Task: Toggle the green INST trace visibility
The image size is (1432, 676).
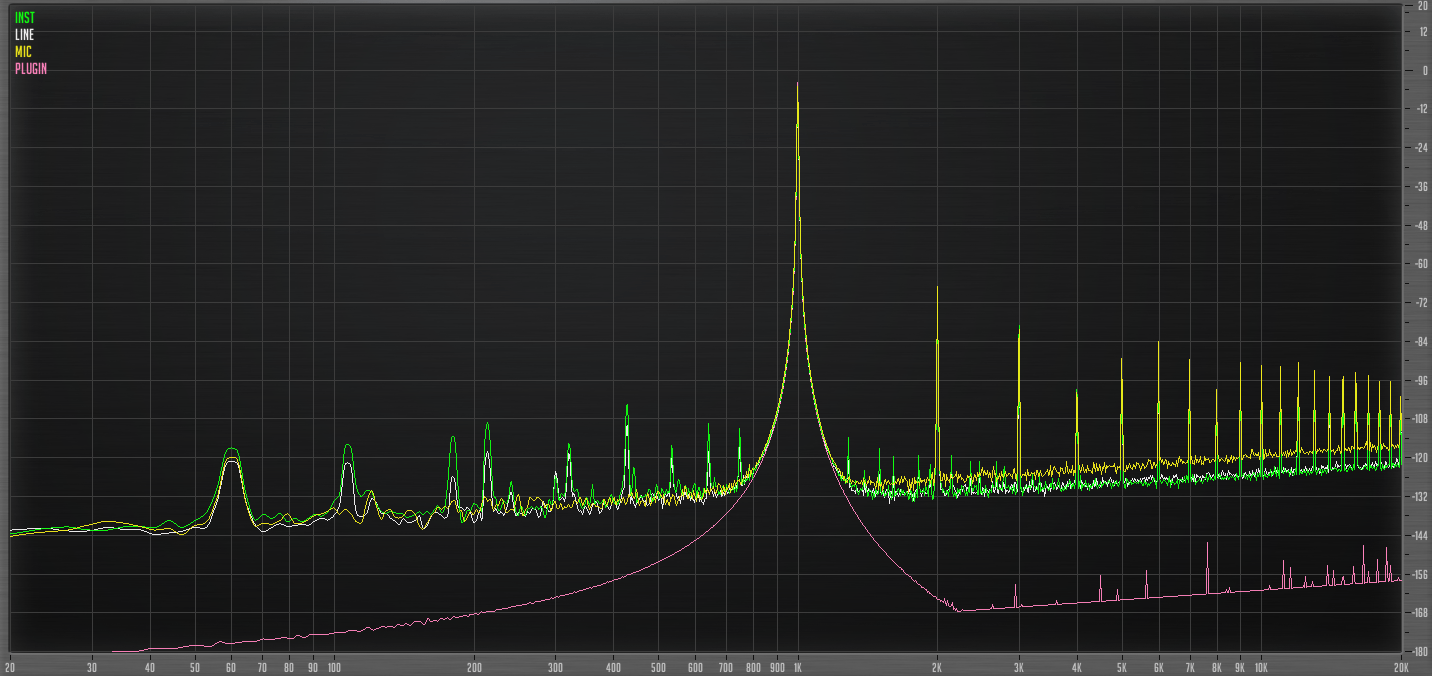Action: 25,17
